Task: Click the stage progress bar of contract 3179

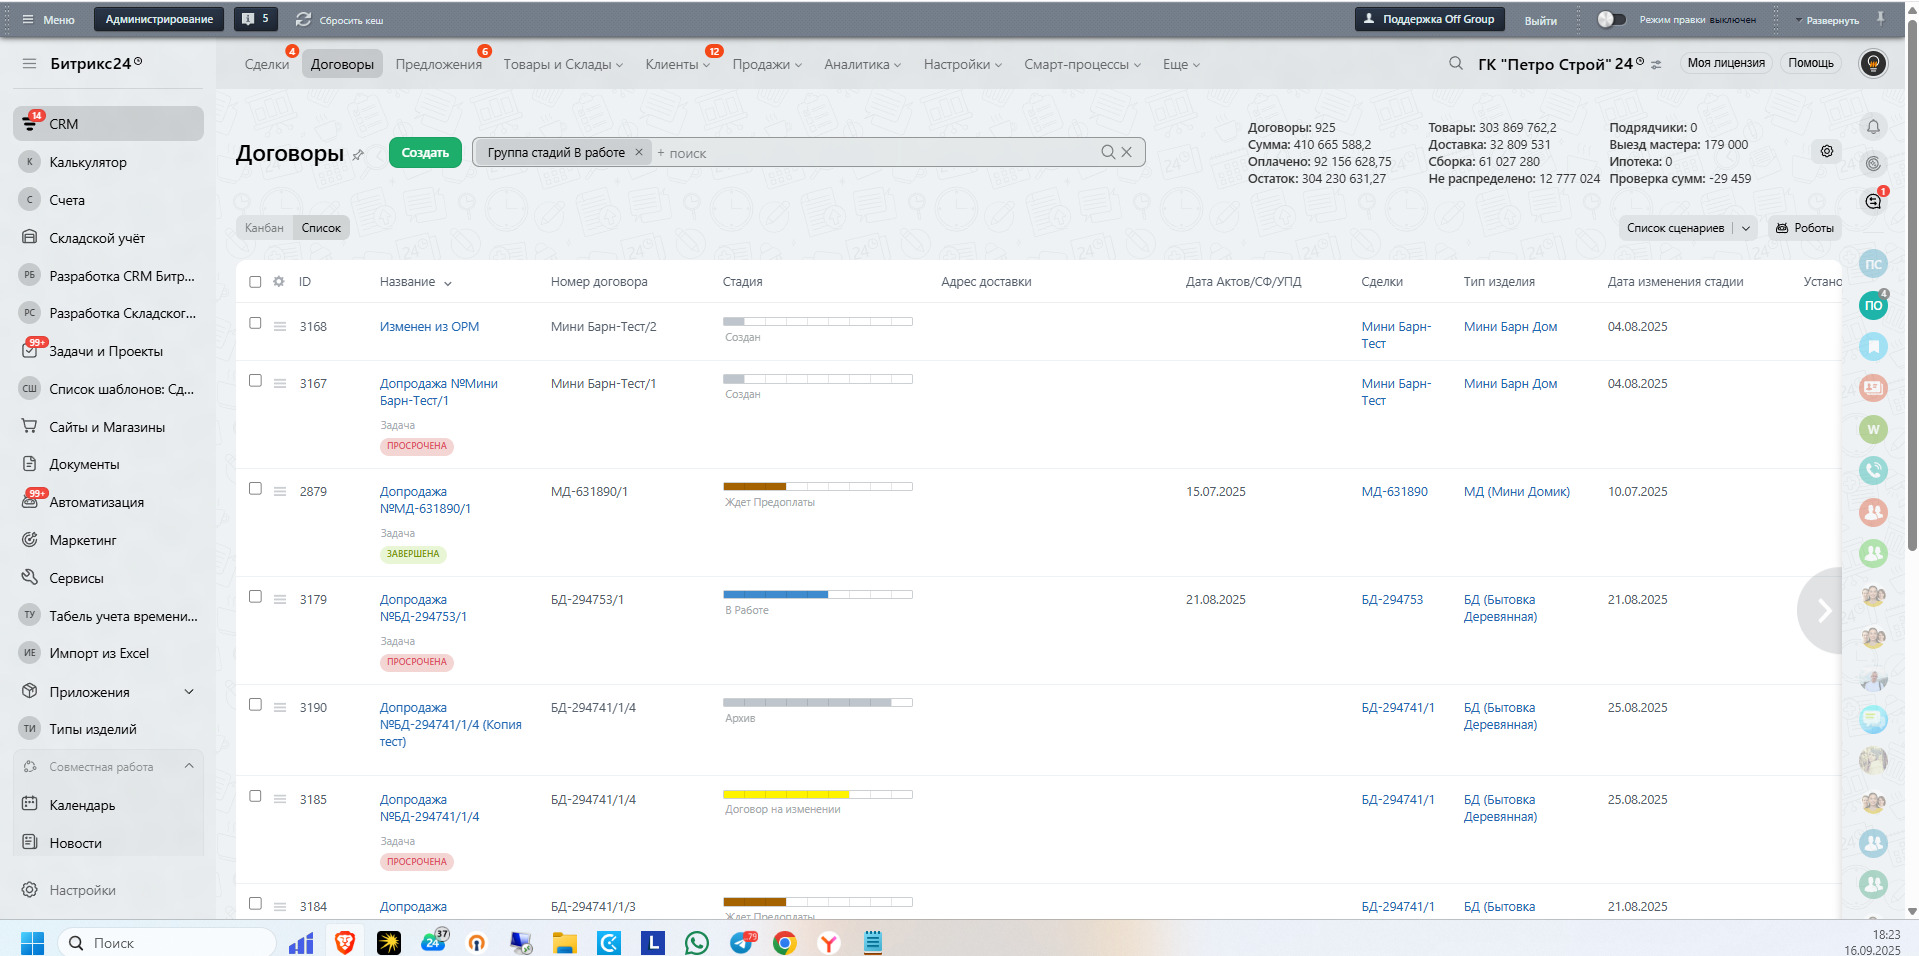Action: point(817,595)
